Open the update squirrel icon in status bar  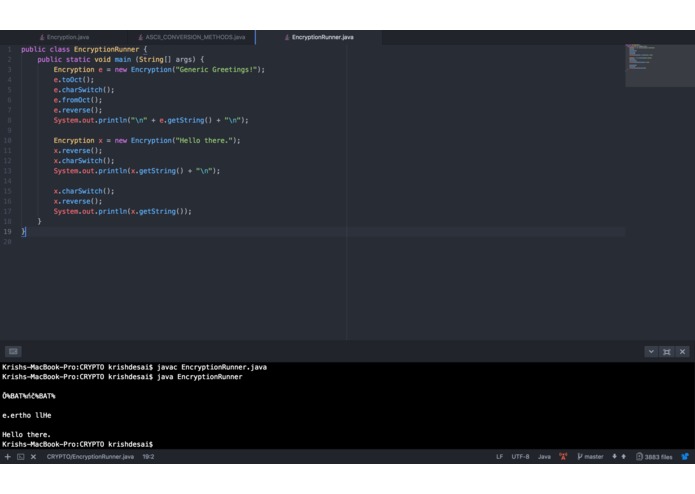[685, 456]
